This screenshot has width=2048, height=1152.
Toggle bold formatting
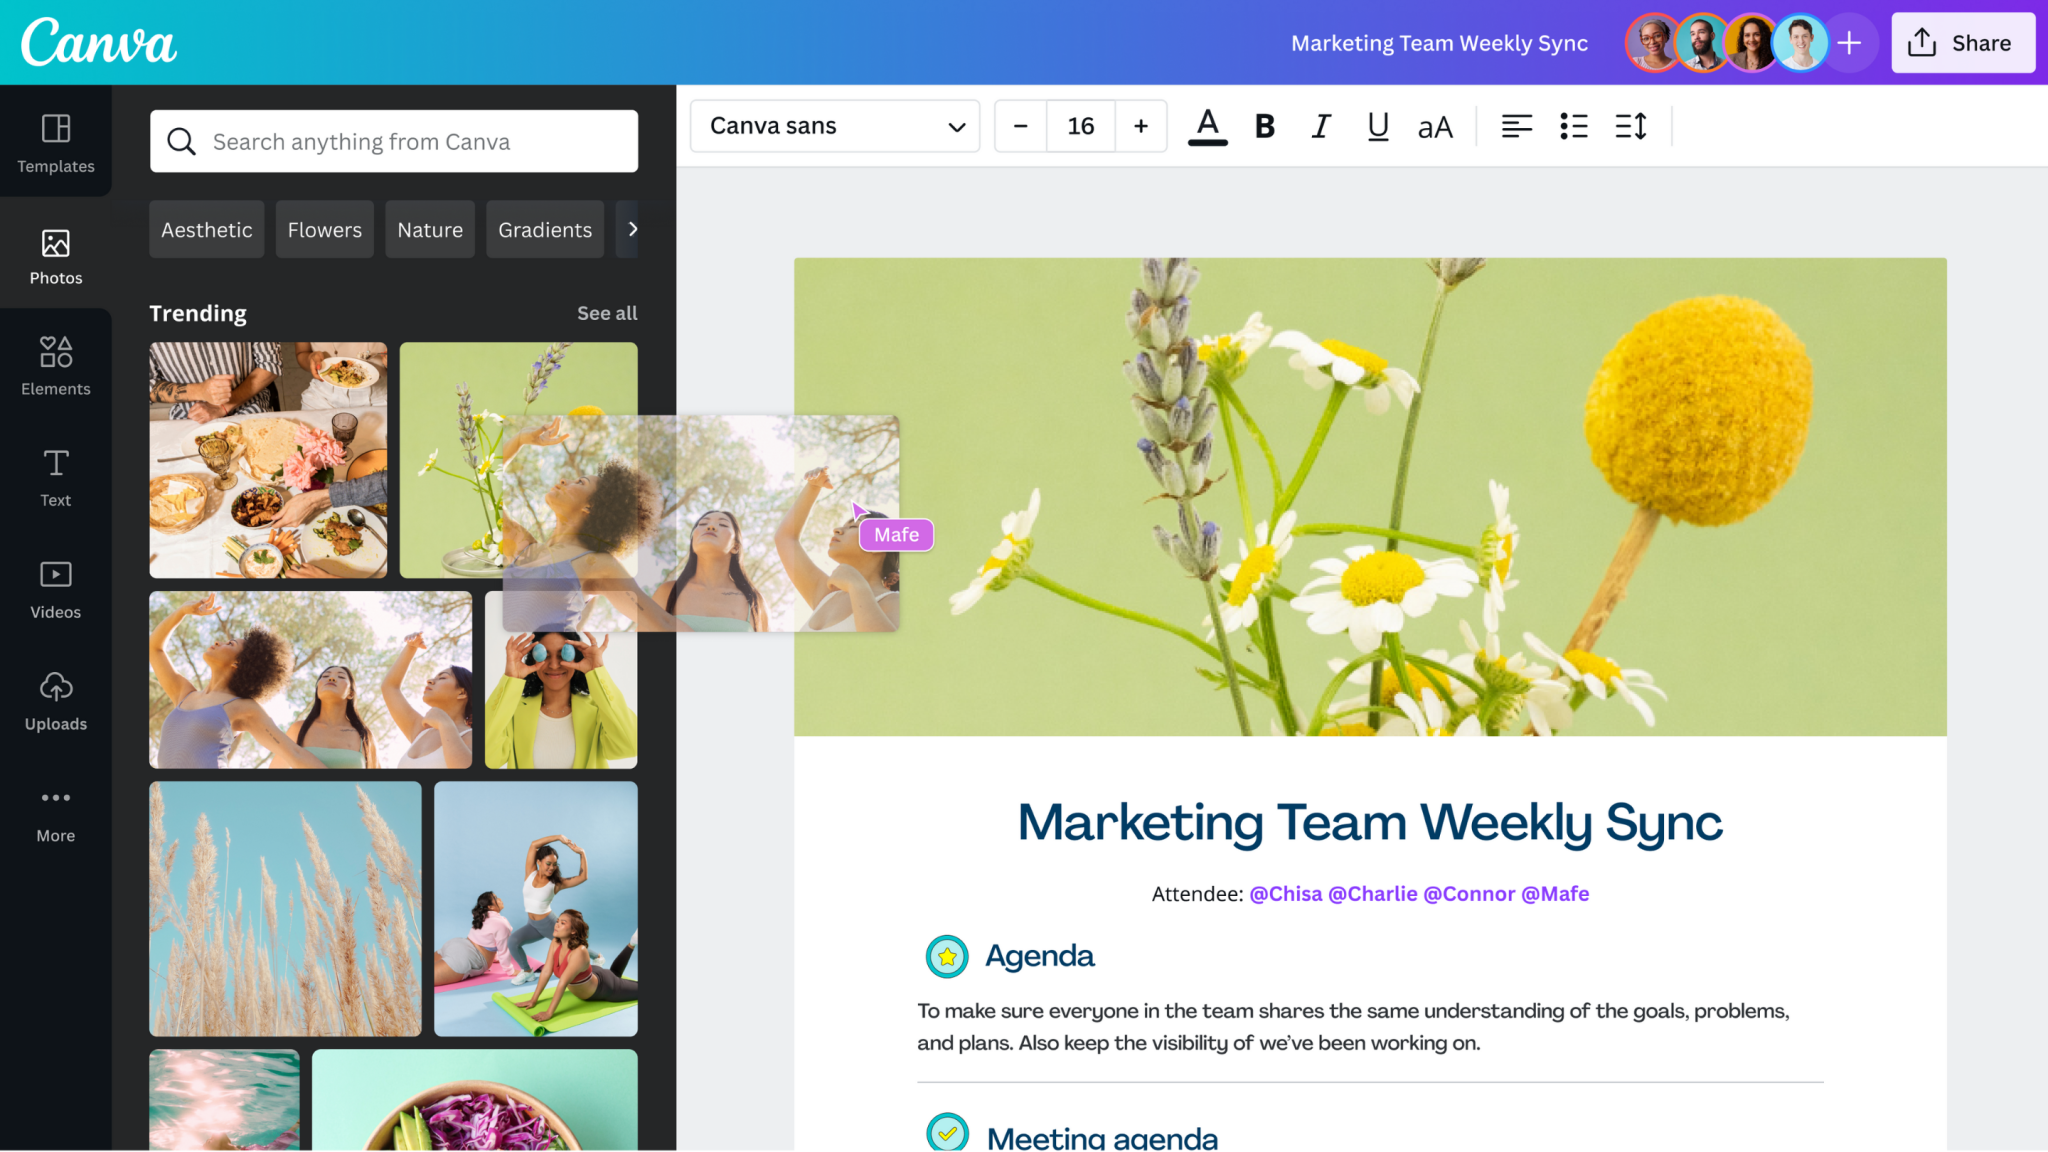click(x=1264, y=126)
